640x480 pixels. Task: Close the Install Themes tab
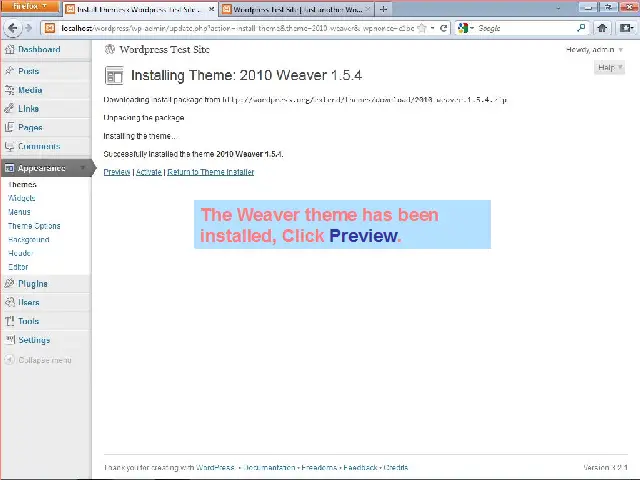click(x=211, y=9)
